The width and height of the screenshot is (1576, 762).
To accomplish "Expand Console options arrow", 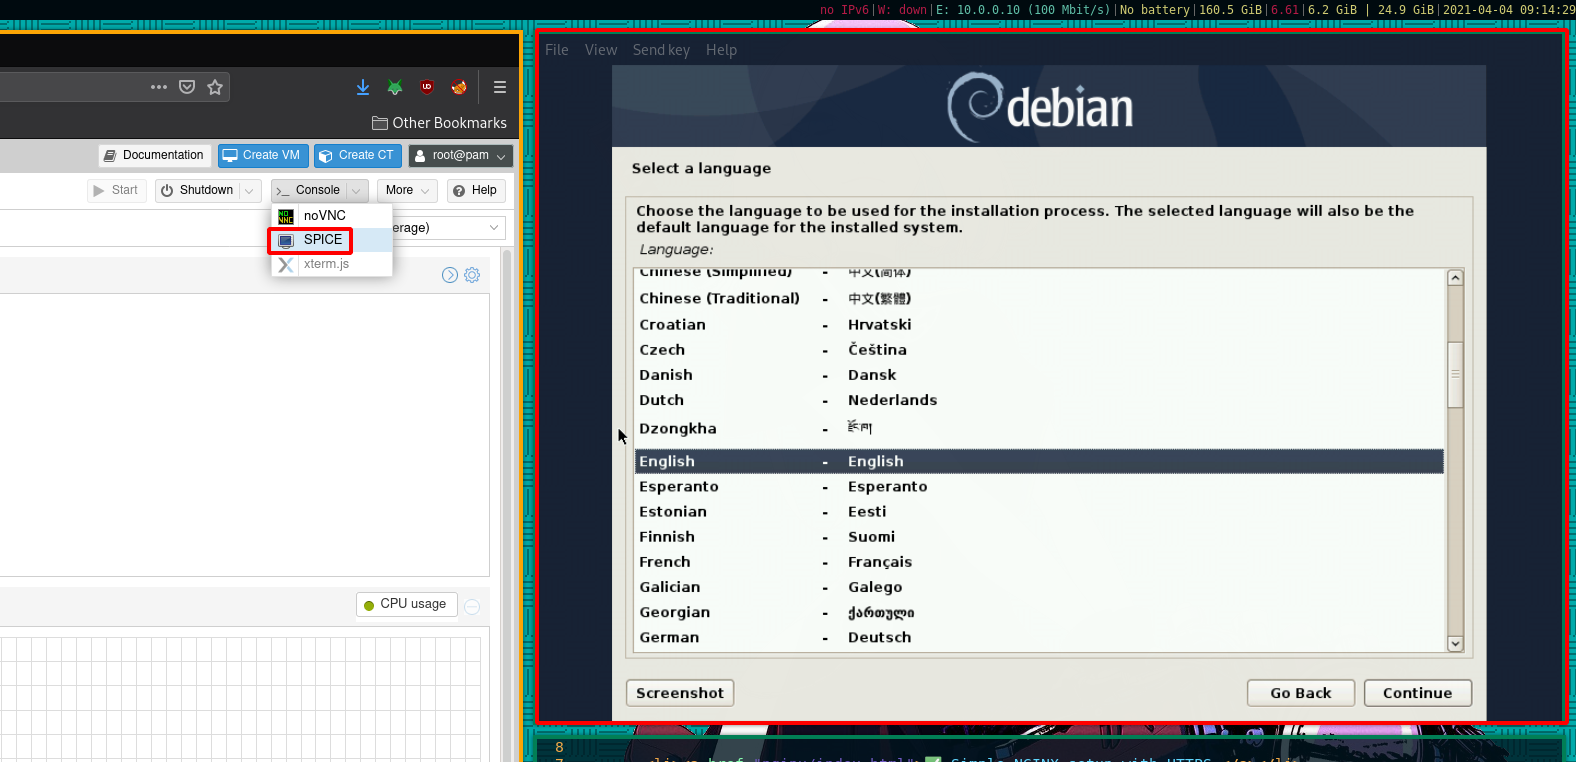I will coord(356,190).
